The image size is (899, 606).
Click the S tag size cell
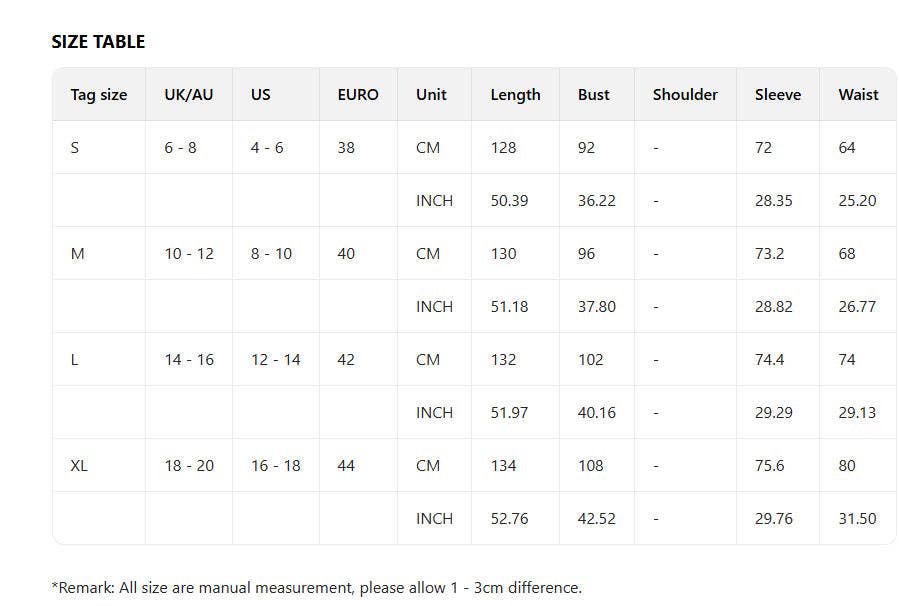point(75,148)
